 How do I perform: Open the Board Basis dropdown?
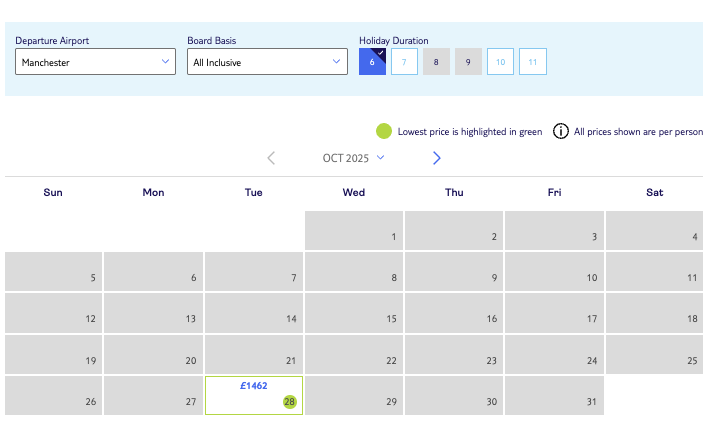click(x=267, y=62)
